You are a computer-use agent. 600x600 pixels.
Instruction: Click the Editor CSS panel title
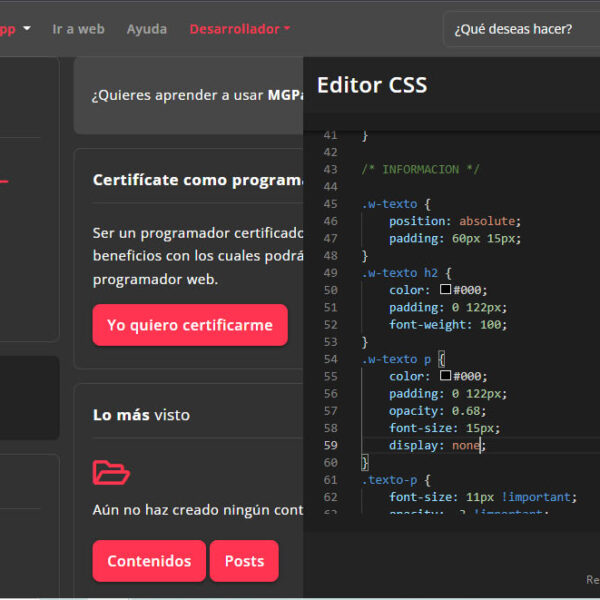point(372,85)
